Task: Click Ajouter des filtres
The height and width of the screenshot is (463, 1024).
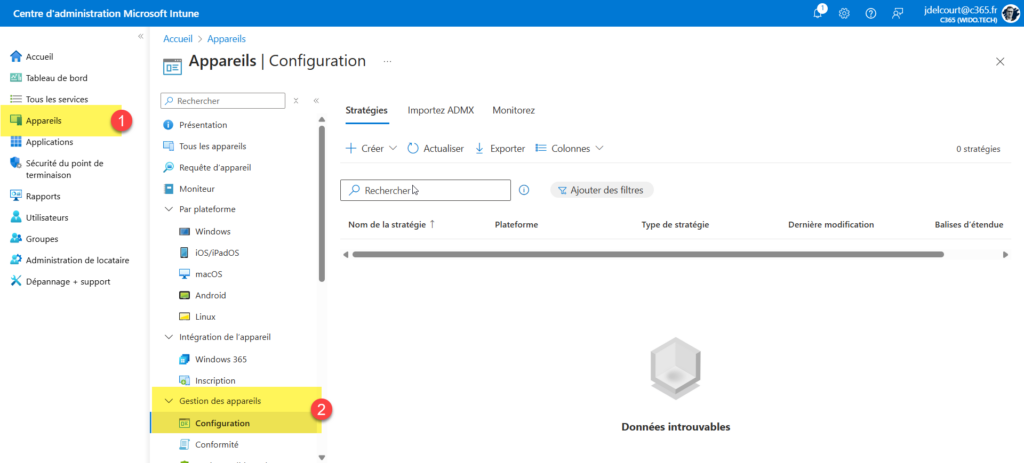Action: tap(601, 190)
